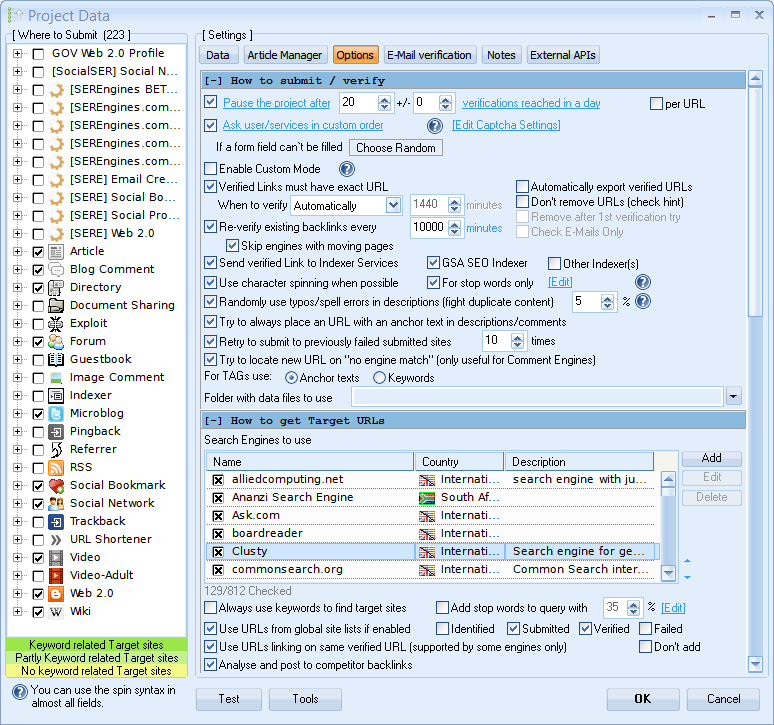774x725 pixels.
Task: Expand the Article tree node
Action: pos(17,252)
